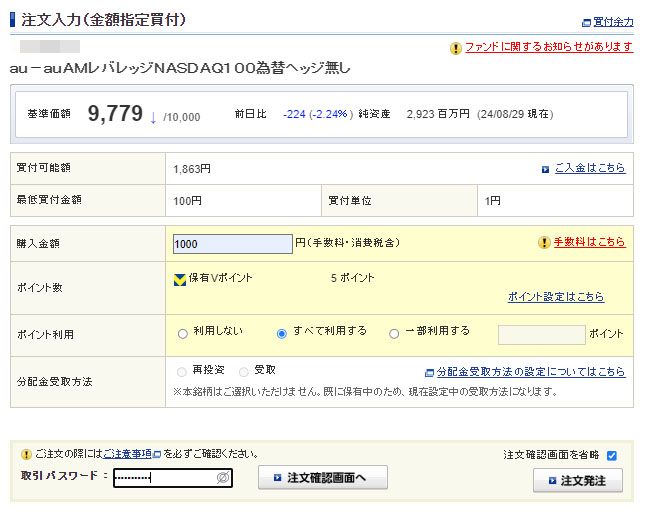Focus the 取引パスワード password field
The width and height of the screenshot is (645, 512).
click(164, 479)
